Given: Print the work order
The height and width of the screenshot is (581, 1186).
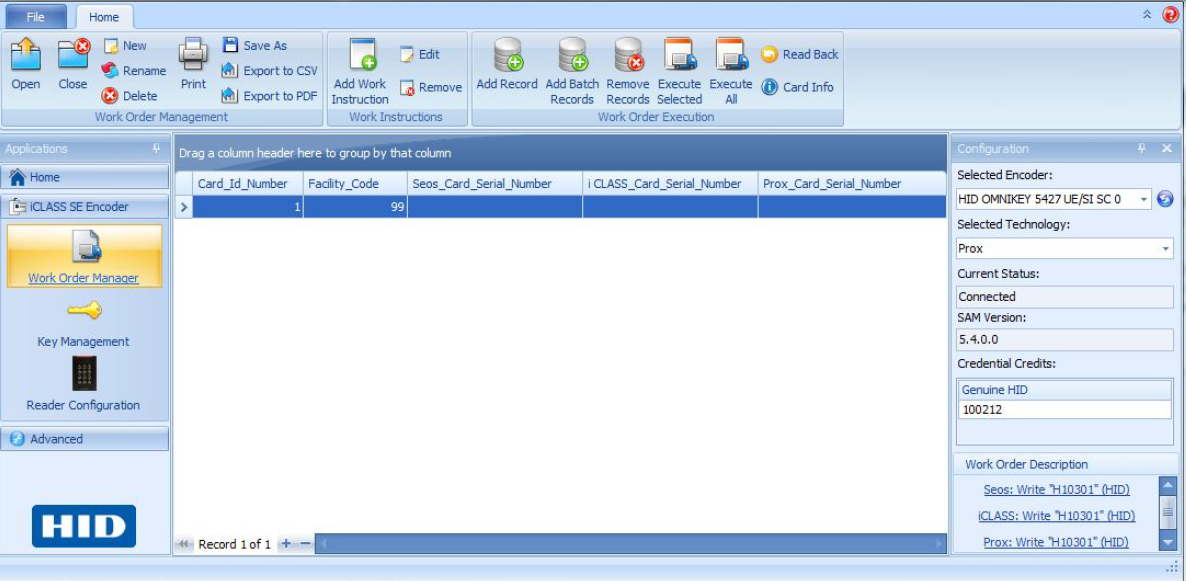Looking at the screenshot, I should tap(193, 64).
